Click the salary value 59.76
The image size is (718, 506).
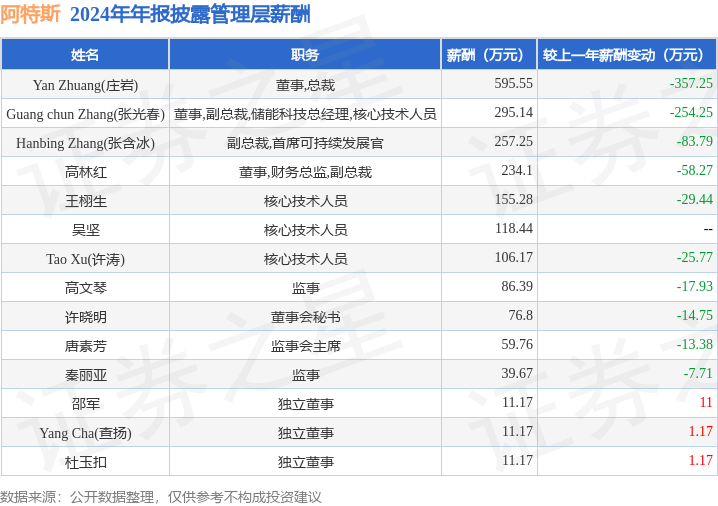(517, 344)
